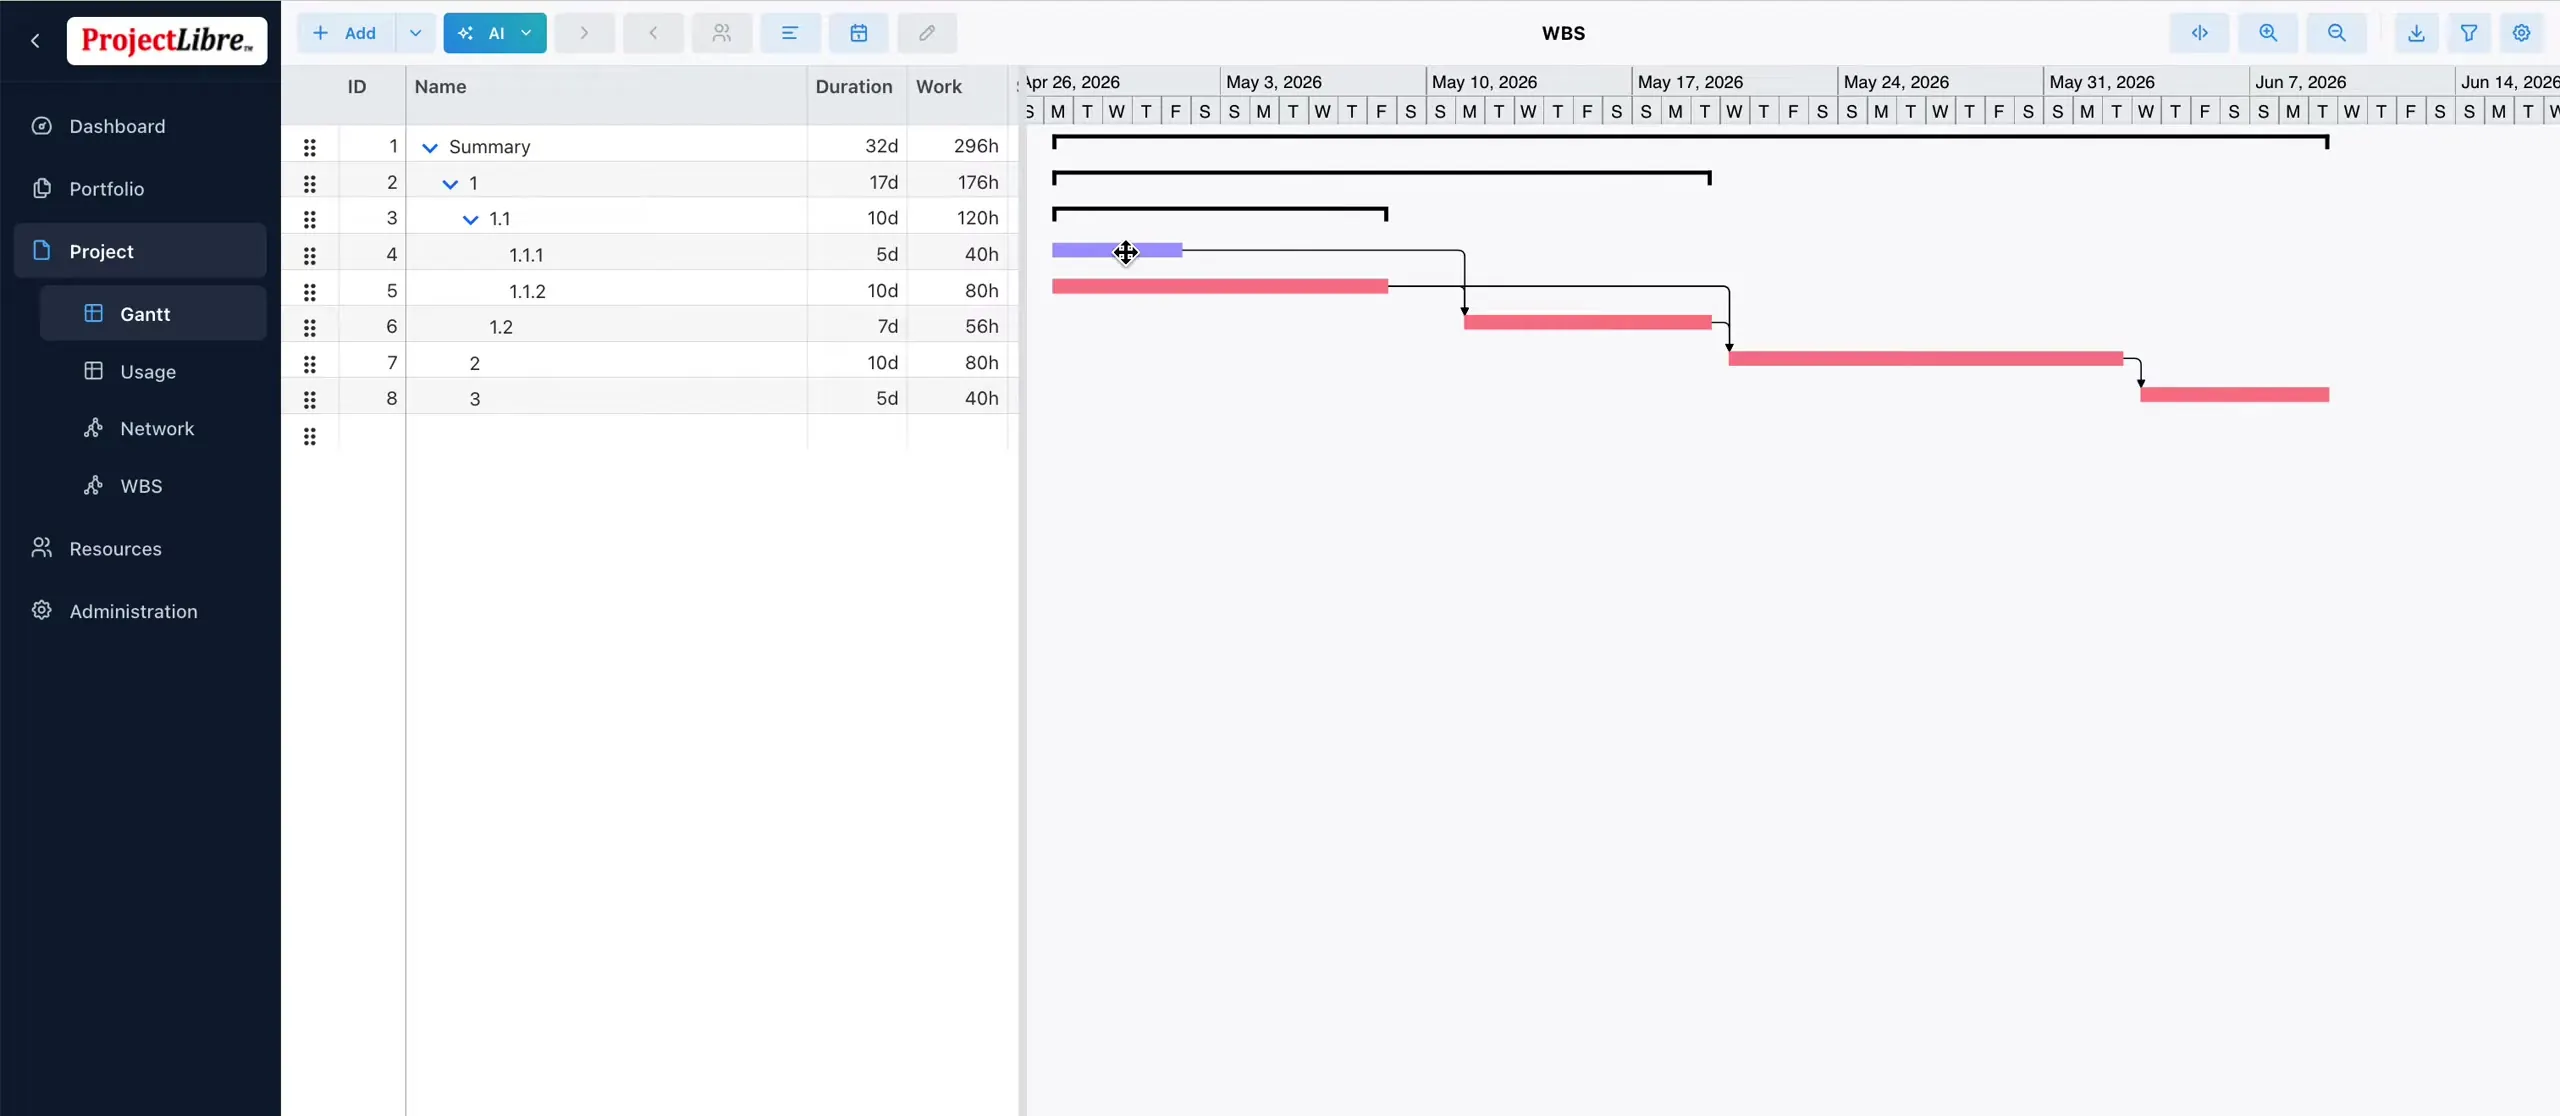Click the ProjectLibre logo
Image resolution: width=2560 pixels, height=1116 pixels.
(167, 40)
